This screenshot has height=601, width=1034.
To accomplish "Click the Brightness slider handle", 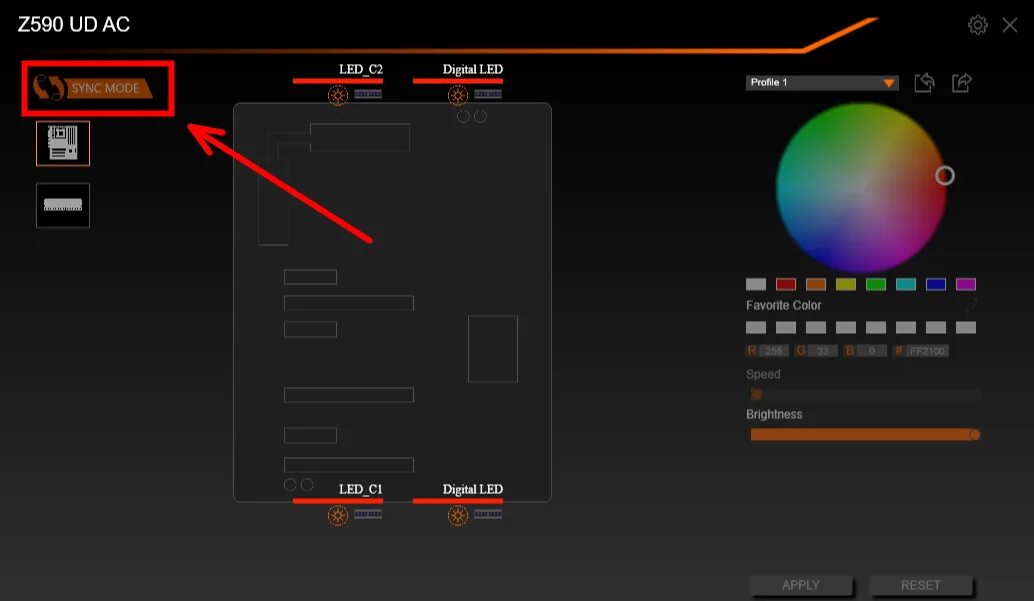I will [975, 435].
